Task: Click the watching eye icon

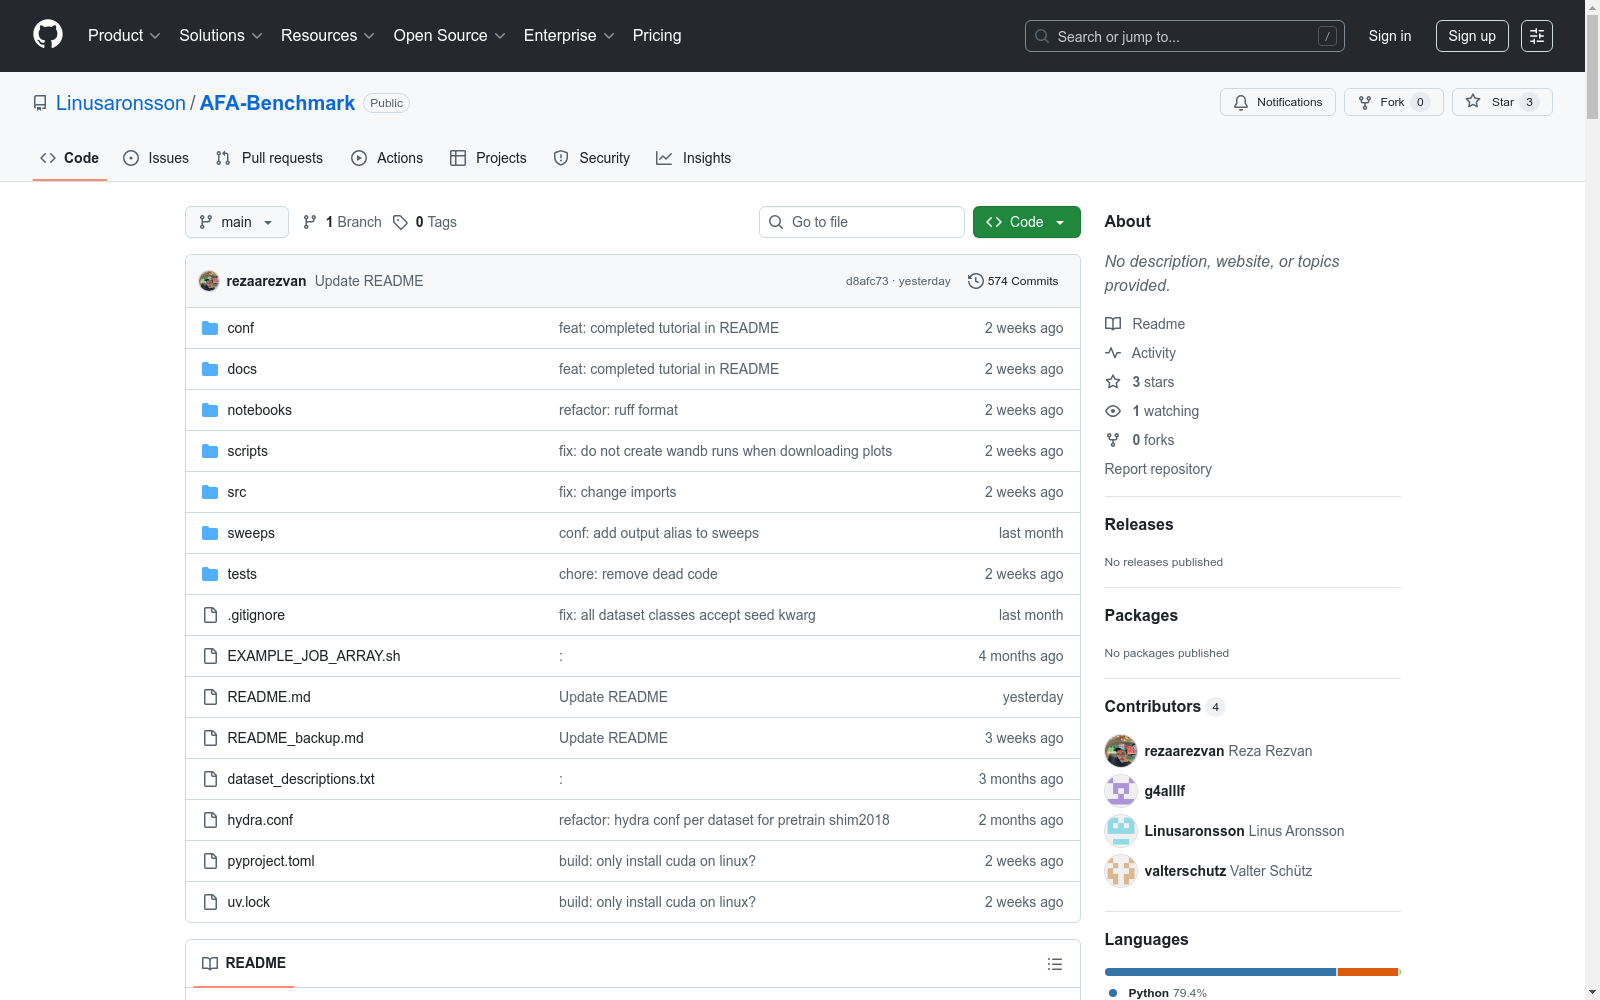Action: click(1113, 411)
